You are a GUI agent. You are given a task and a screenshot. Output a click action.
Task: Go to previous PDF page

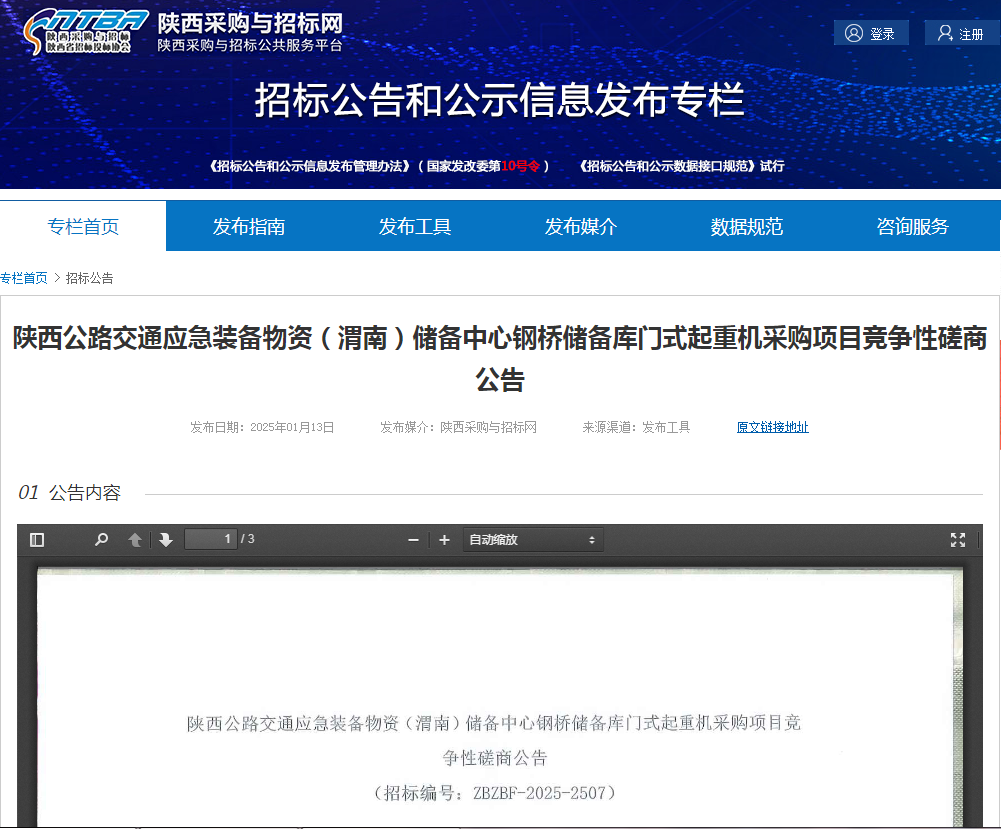tap(135, 540)
